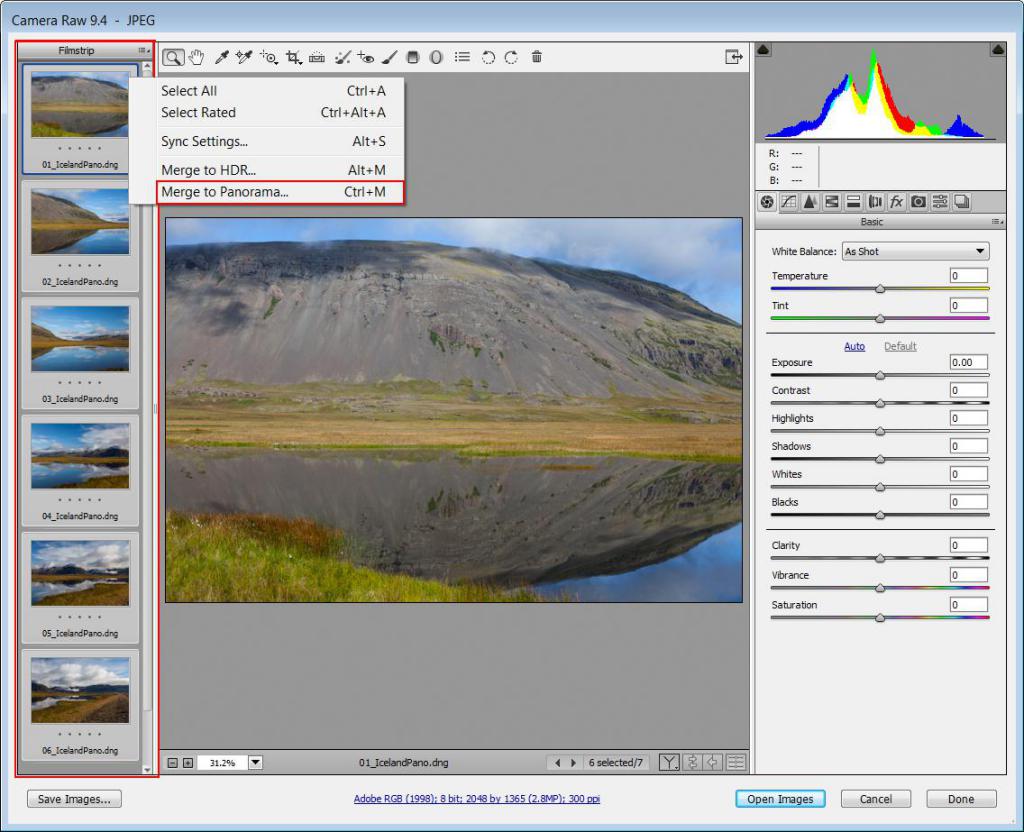The image size is (1024, 832).
Task: Click the zoom out minus button
Action: pyautogui.click(x=172, y=763)
